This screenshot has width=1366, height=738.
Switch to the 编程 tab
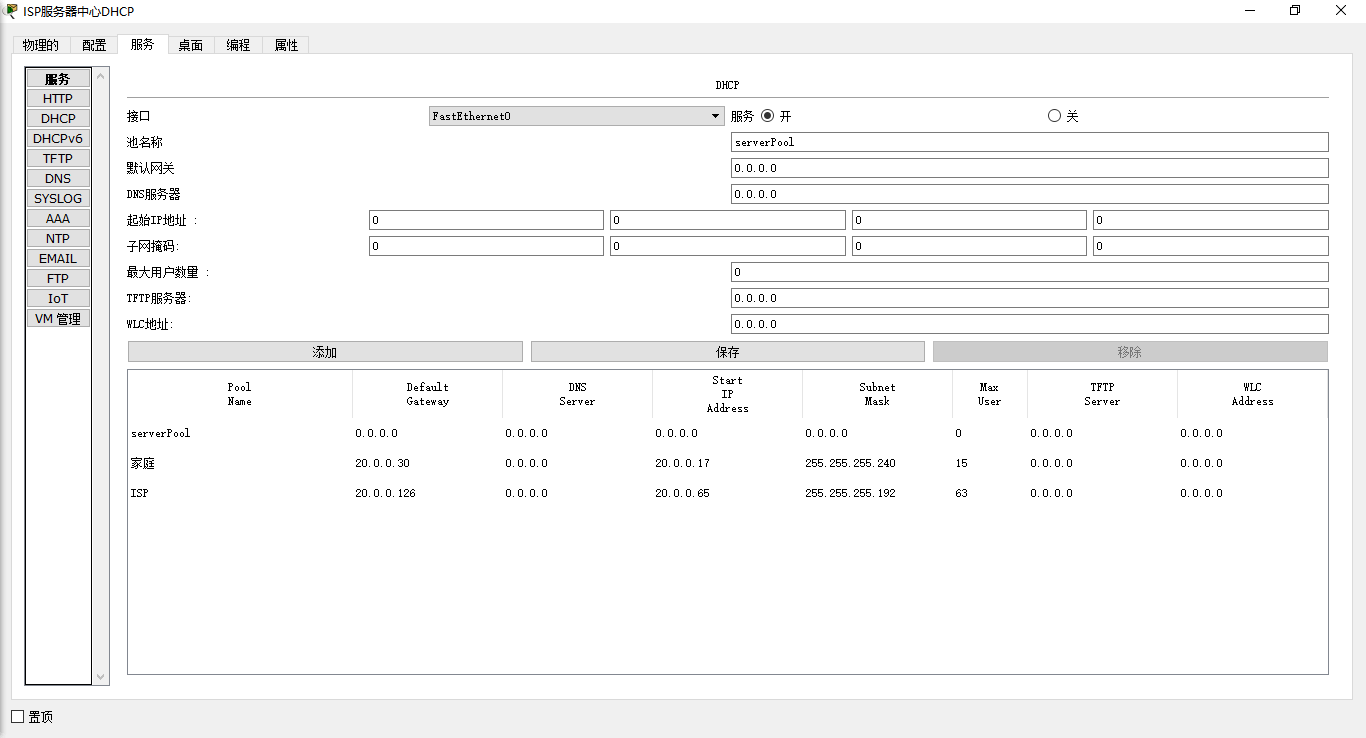[238, 45]
